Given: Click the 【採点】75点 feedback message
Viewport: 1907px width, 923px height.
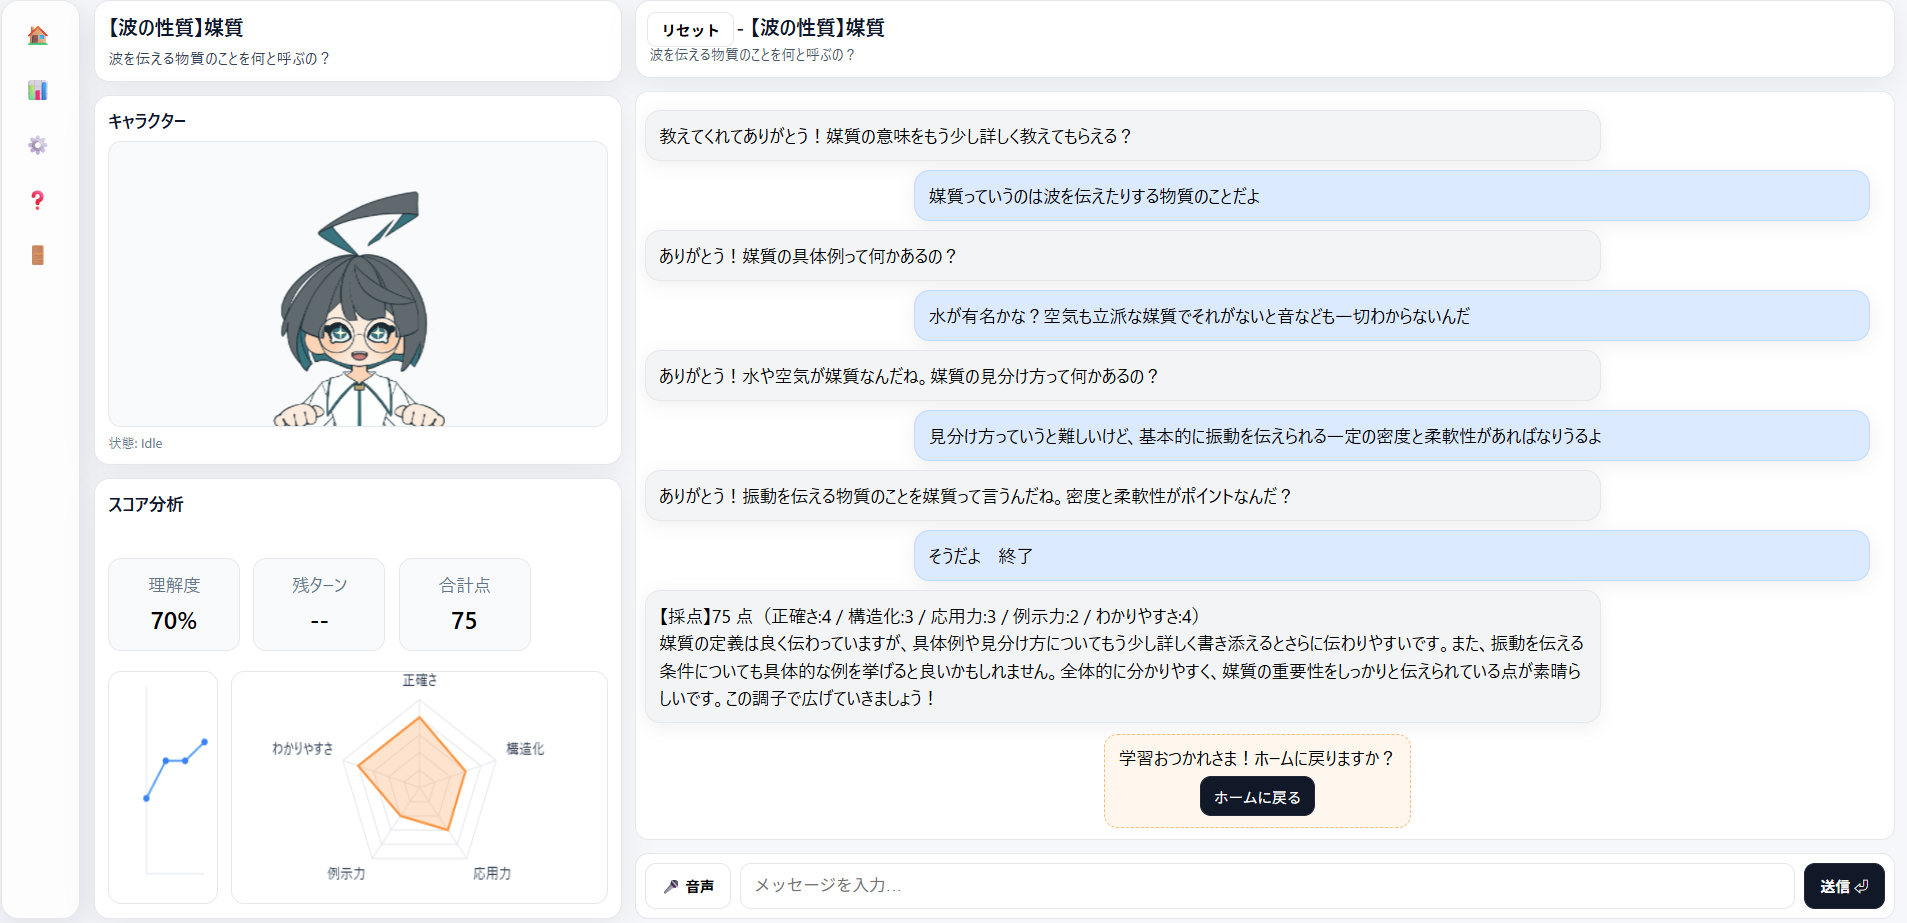Looking at the screenshot, I should coord(1122,657).
